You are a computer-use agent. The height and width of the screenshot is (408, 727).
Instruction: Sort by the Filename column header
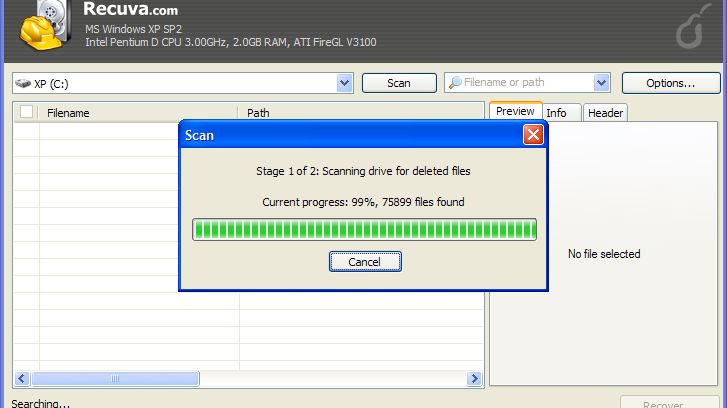pyautogui.click(x=138, y=113)
